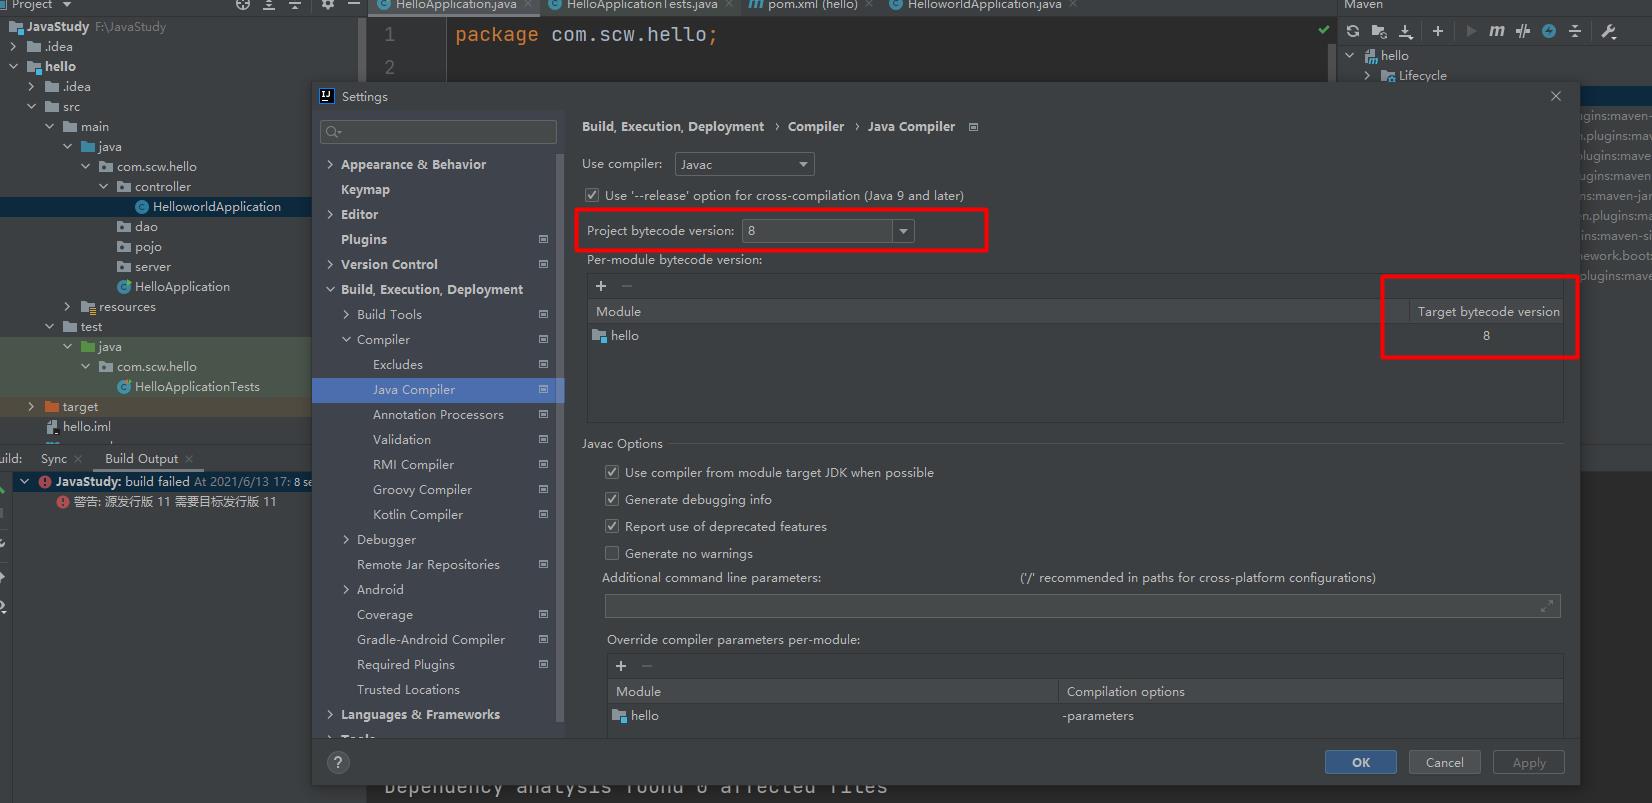Expand Appearance & Behavior settings section
This screenshot has height=803, width=1652.
click(330, 164)
